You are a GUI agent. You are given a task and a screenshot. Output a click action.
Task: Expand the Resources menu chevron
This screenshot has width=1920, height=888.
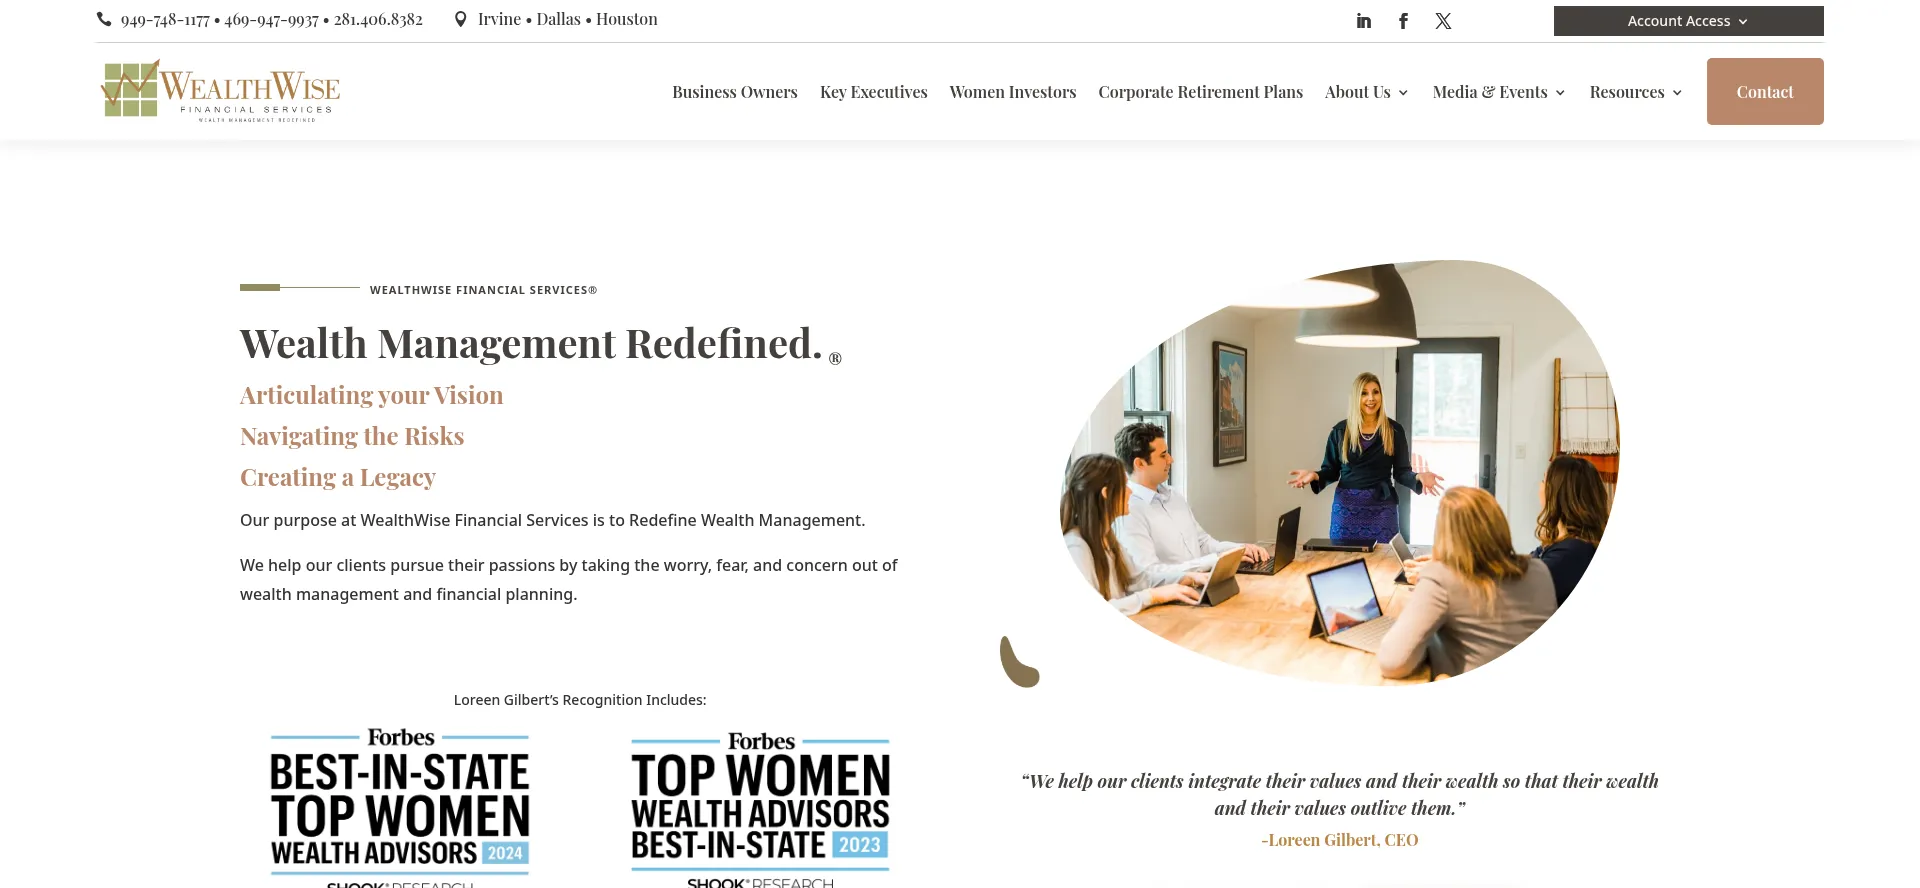pos(1677,93)
